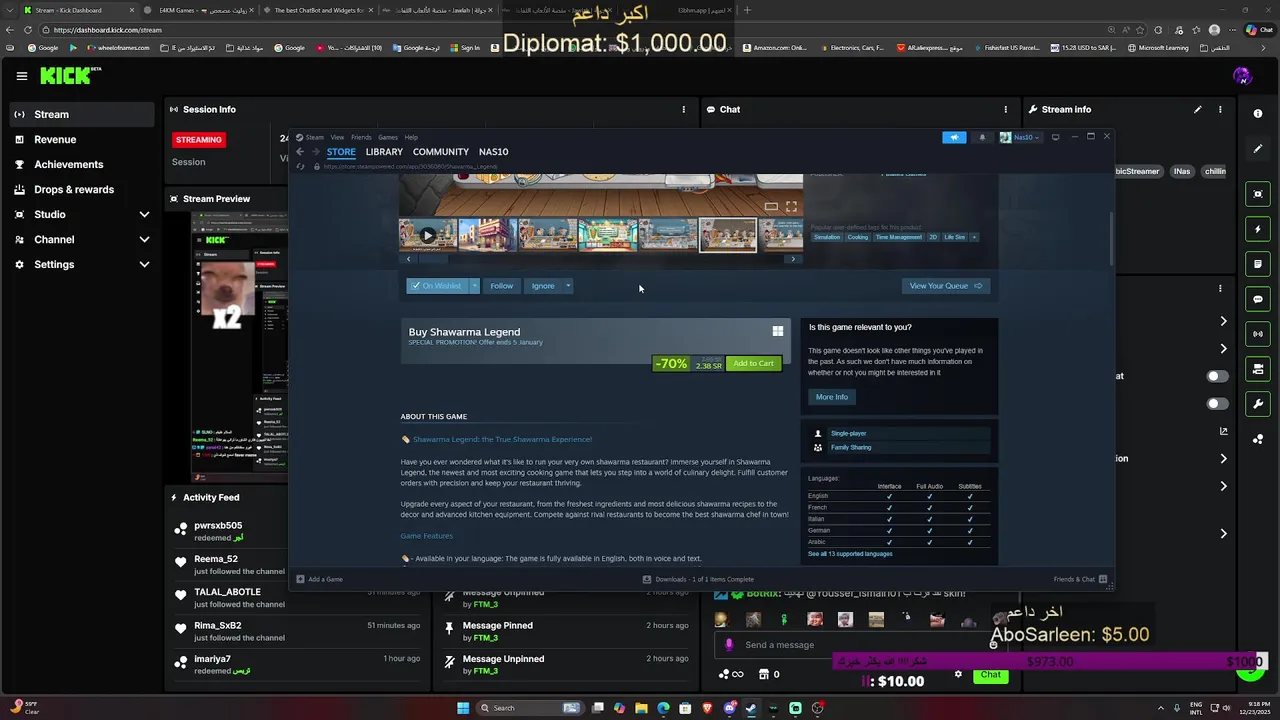Viewport: 1280px width, 720px height.
Task: Toggle the stream preview widget icon
Action: [1258, 194]
